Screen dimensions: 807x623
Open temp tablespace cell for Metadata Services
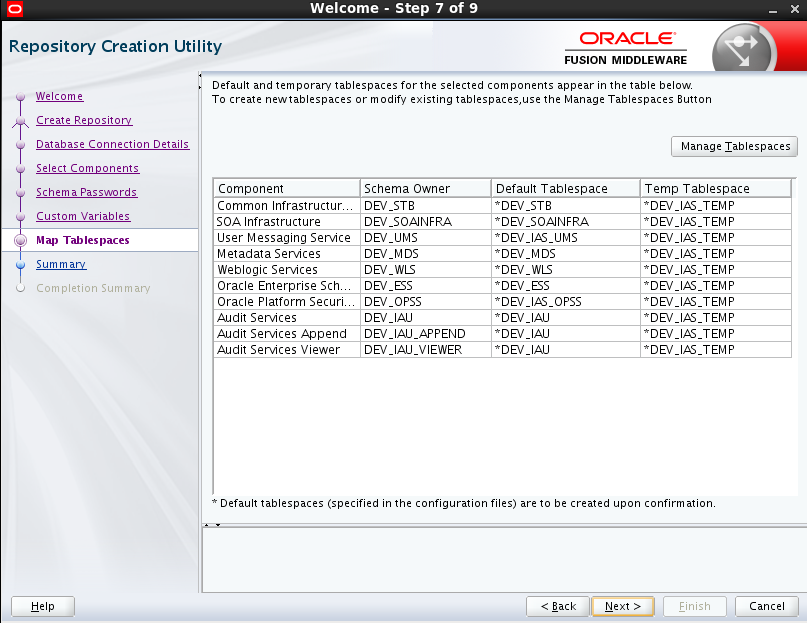716,254
